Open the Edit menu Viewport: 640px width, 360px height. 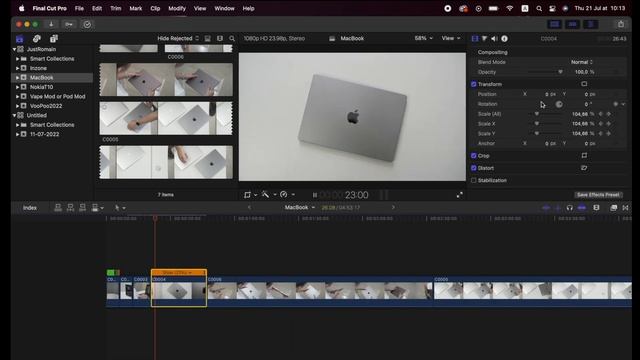(x=97, y=8)
